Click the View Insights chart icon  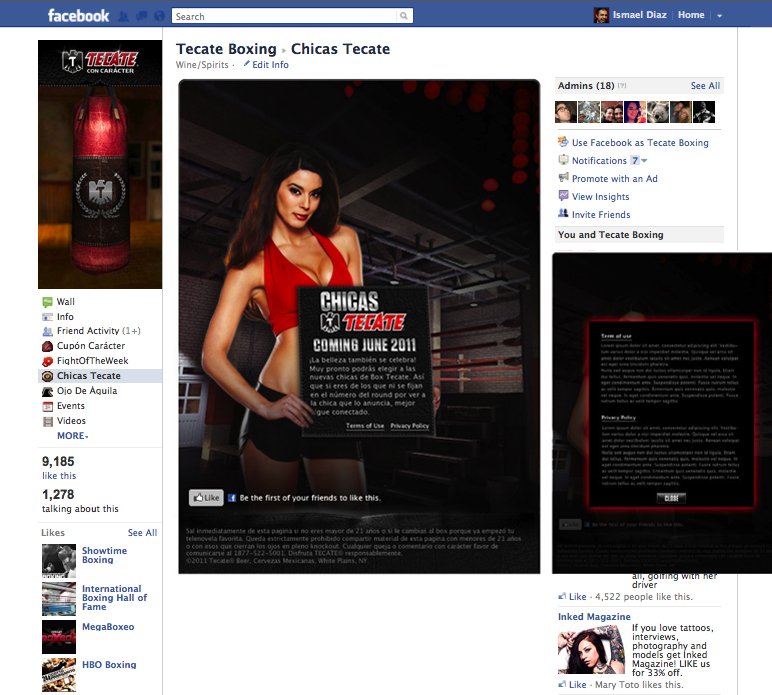563,196
